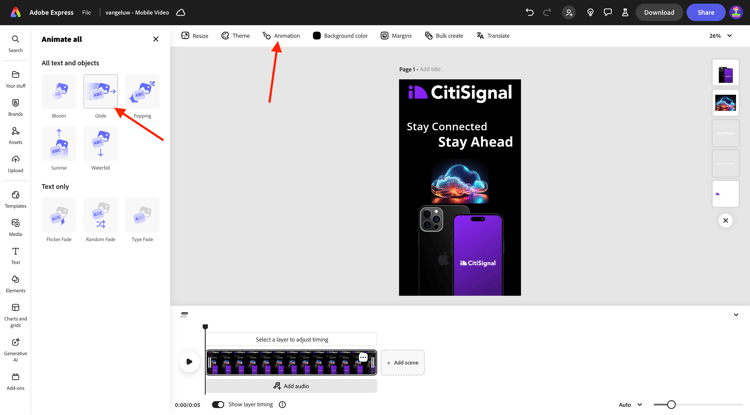Open the Media panel
This screenshot has height=415, width=750.
[x=15, y=227]
